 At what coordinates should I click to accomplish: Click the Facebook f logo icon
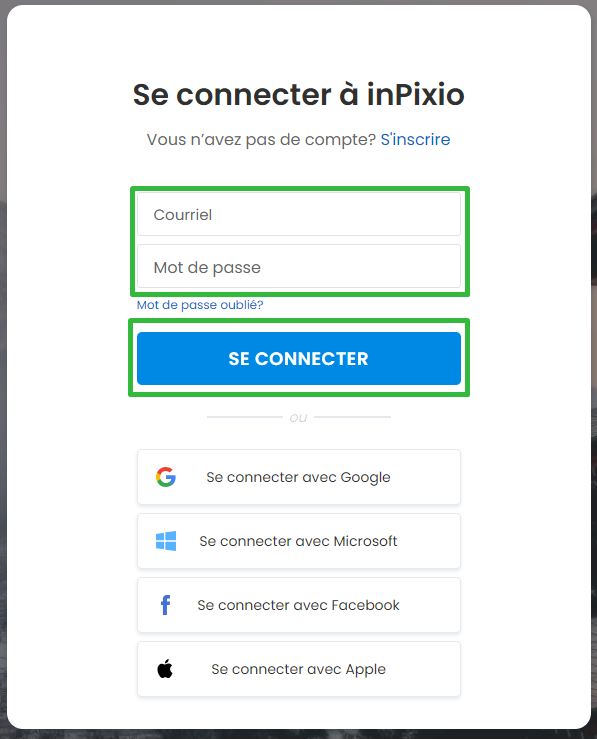[x=165, y=605]
